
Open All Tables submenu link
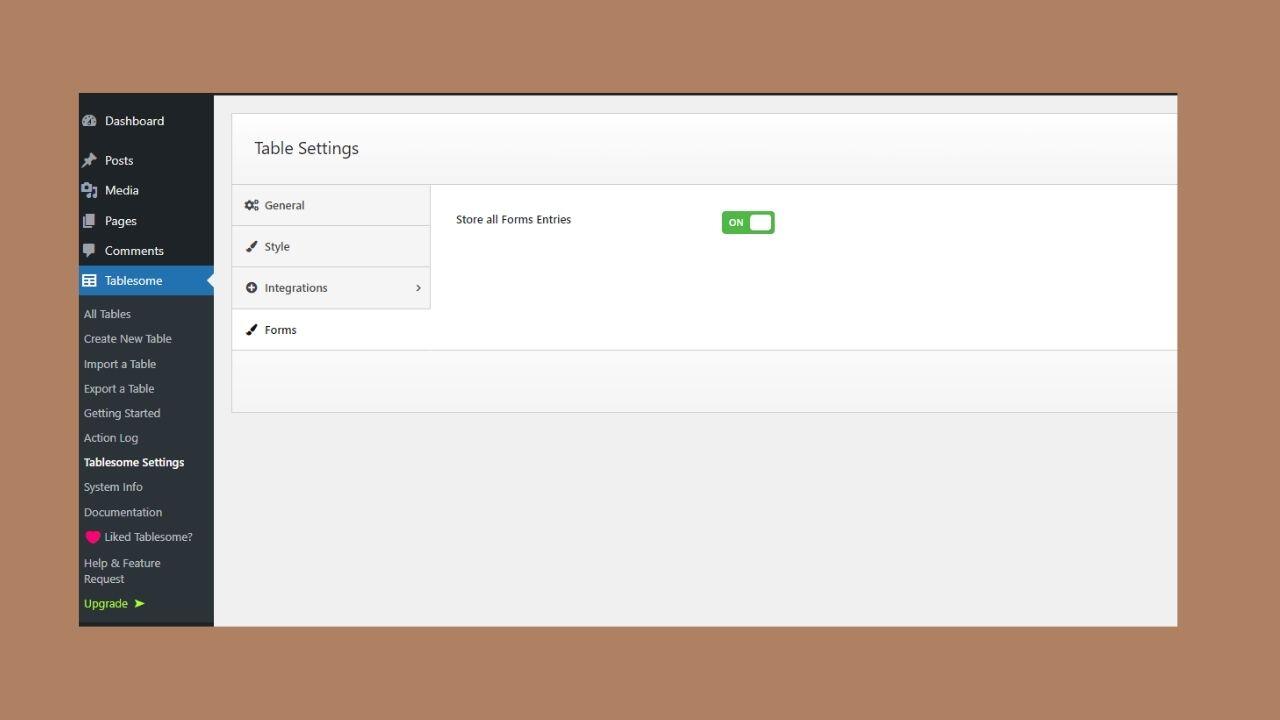click(107, 314)
